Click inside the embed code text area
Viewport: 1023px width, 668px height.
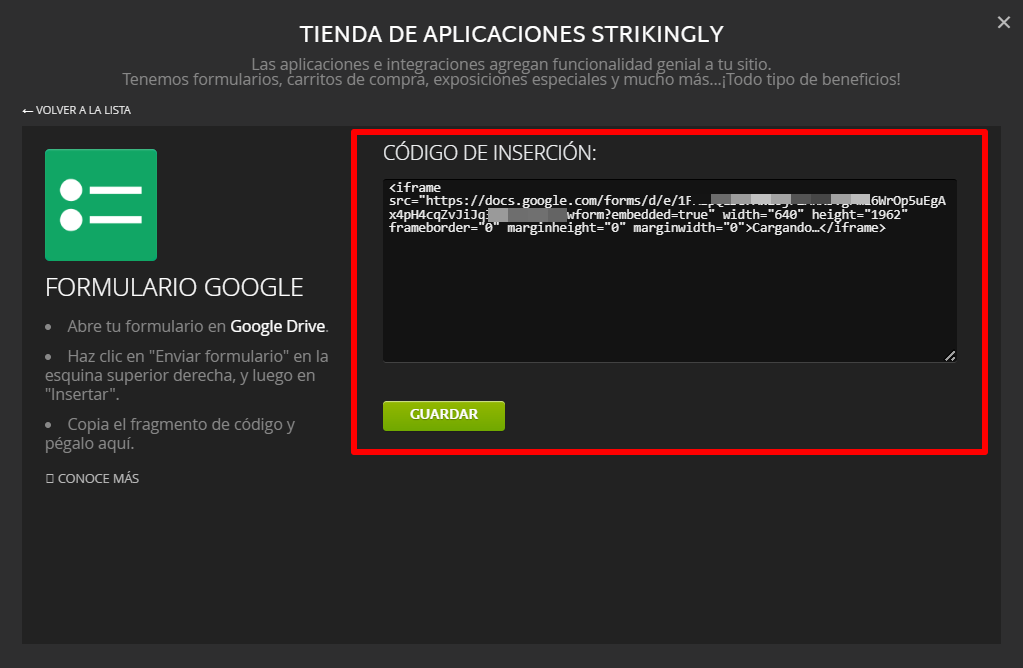click(669, 270)
